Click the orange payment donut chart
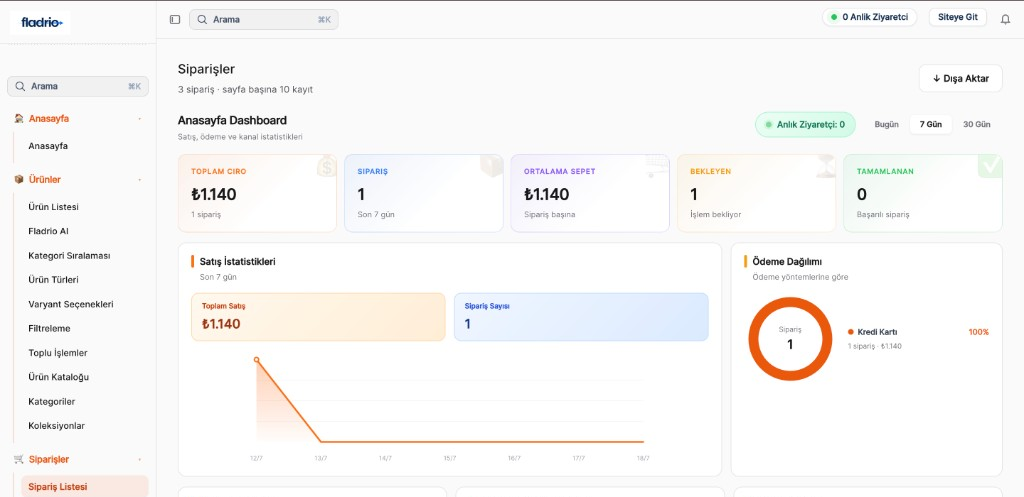This screenshot has height=497, width=1024. click(790, 338)
